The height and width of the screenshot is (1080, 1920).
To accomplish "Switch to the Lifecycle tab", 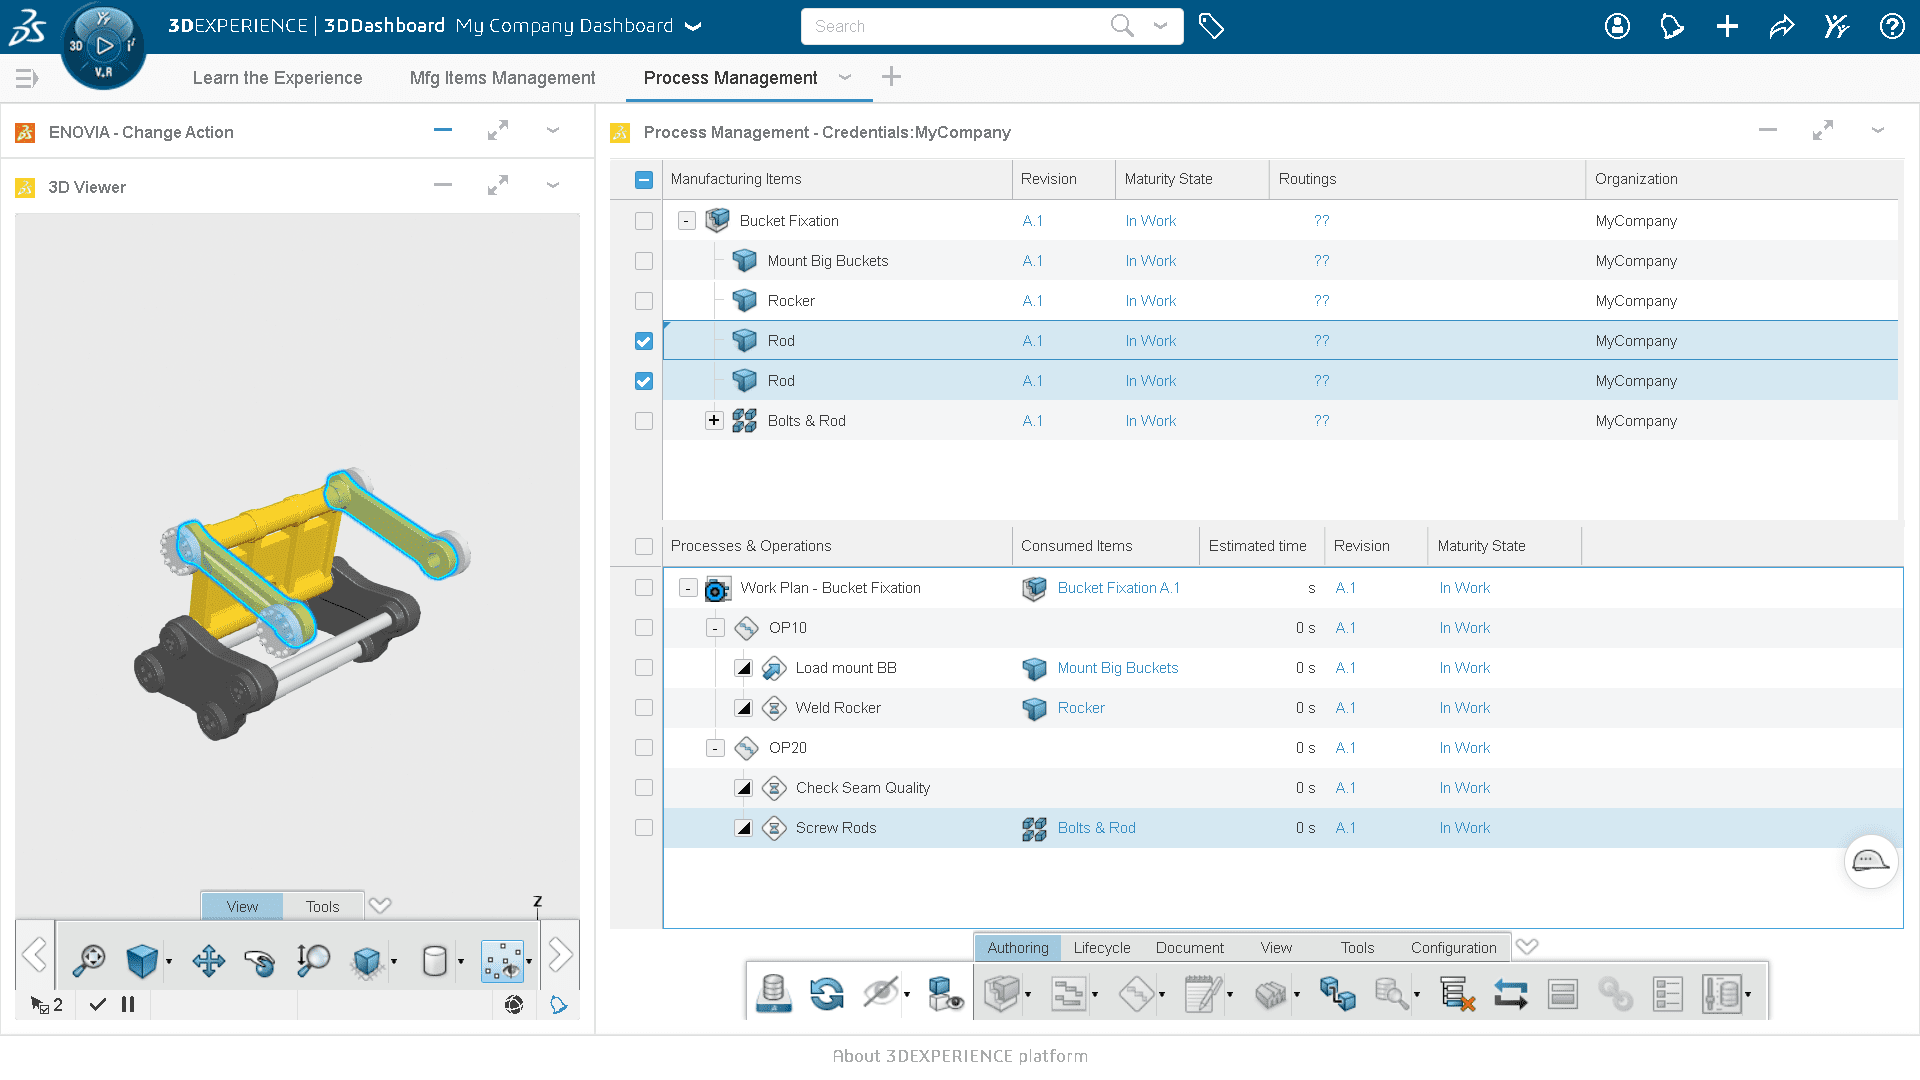I will 1102,947.
